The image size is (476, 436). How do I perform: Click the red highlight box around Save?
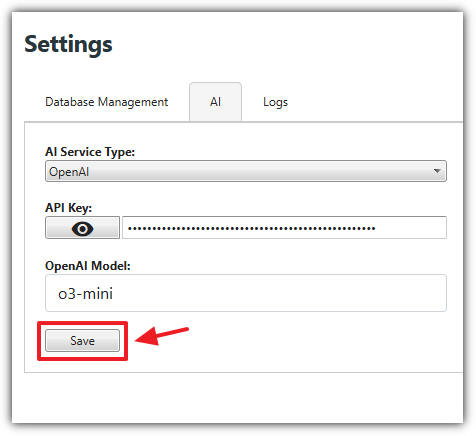(x=82, y=341)
